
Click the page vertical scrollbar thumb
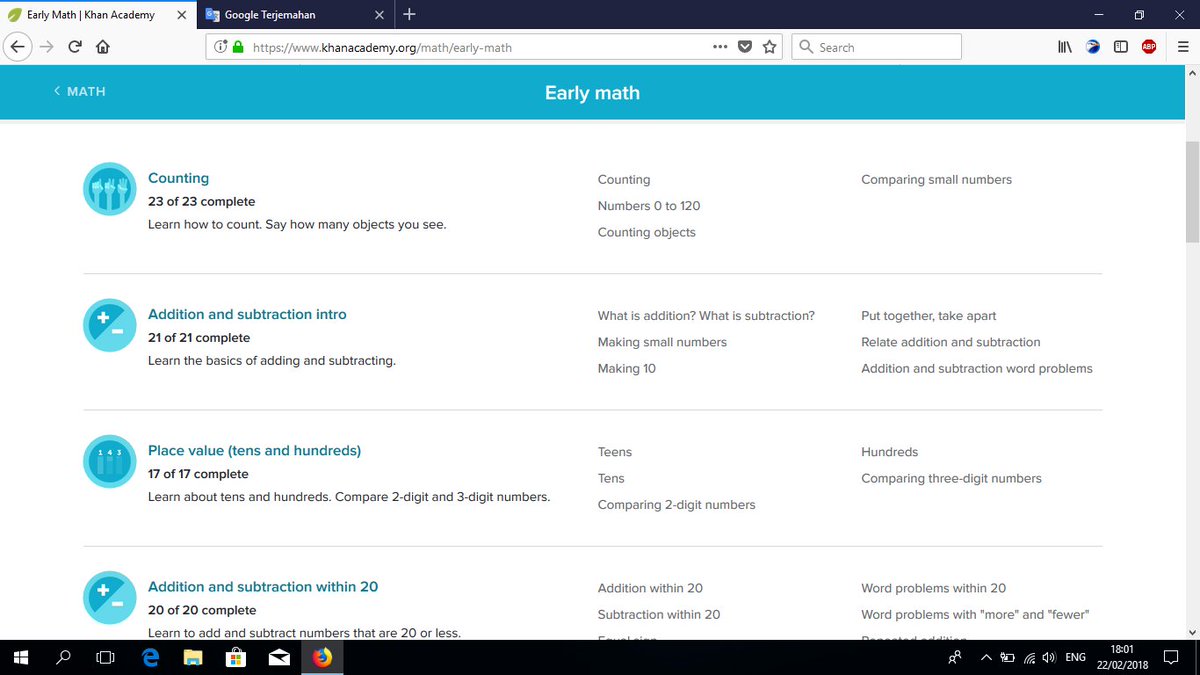pyautogui.click(x=1191, y=192)
